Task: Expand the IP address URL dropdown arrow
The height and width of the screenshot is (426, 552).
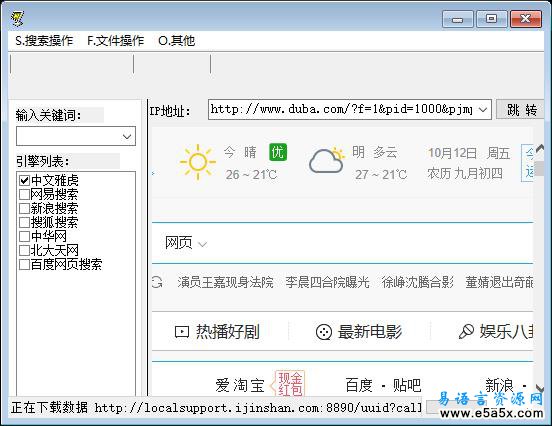Action: (483, 109)
